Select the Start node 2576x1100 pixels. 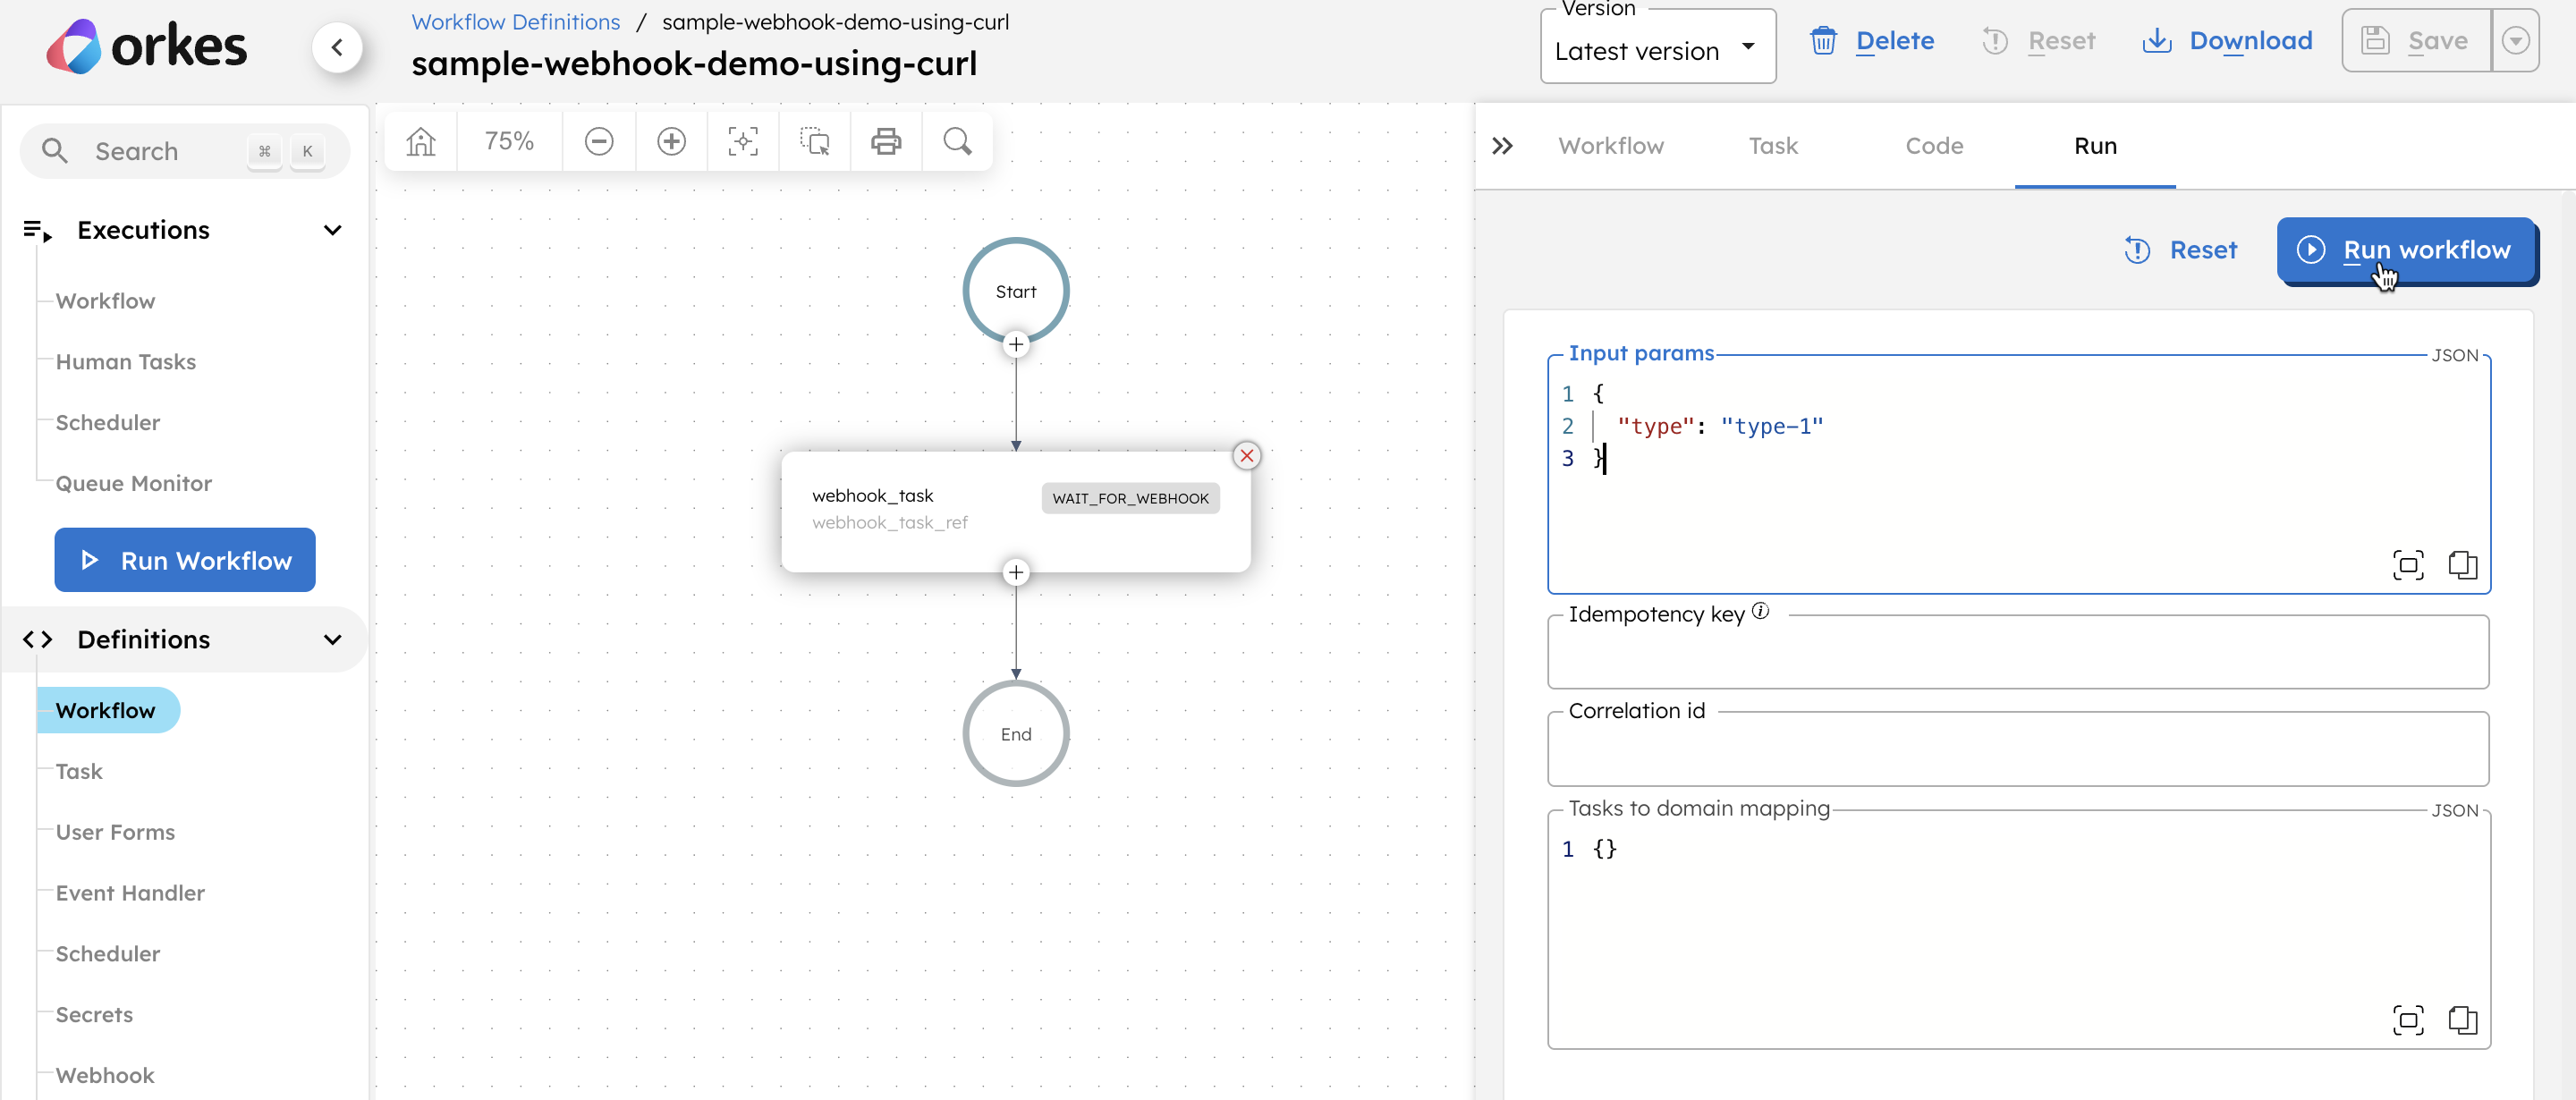(1016, 291)
